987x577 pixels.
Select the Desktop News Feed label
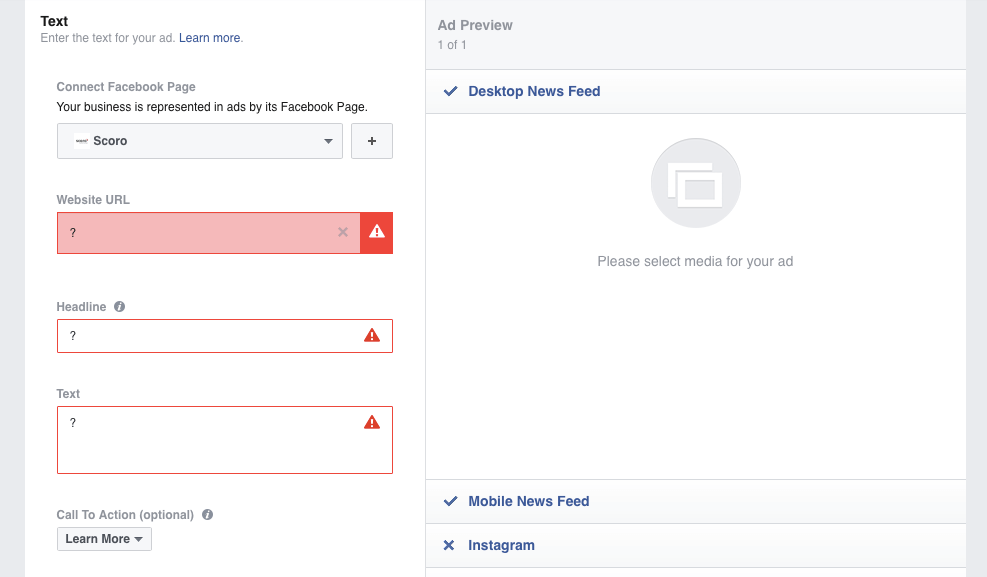coord(534,91)
